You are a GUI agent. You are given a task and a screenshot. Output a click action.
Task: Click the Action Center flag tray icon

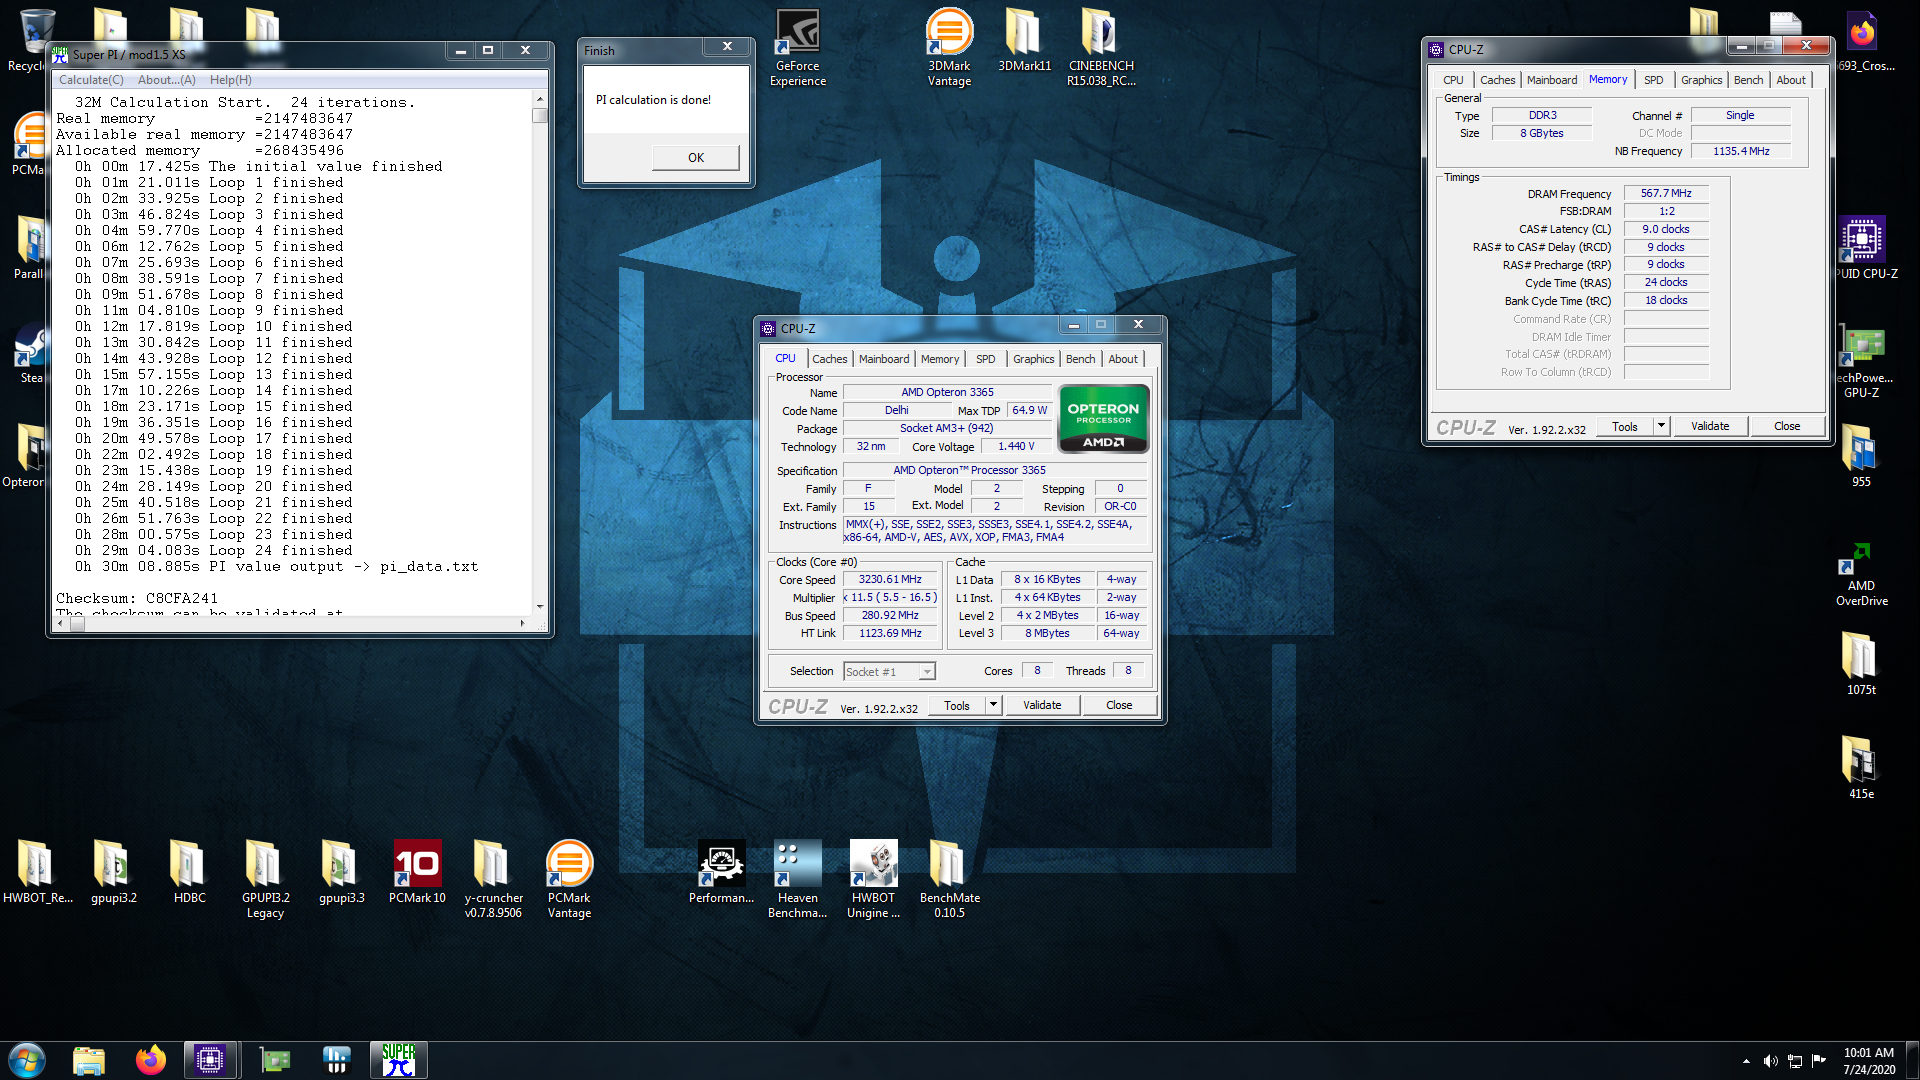(x=1818, y=1061)
